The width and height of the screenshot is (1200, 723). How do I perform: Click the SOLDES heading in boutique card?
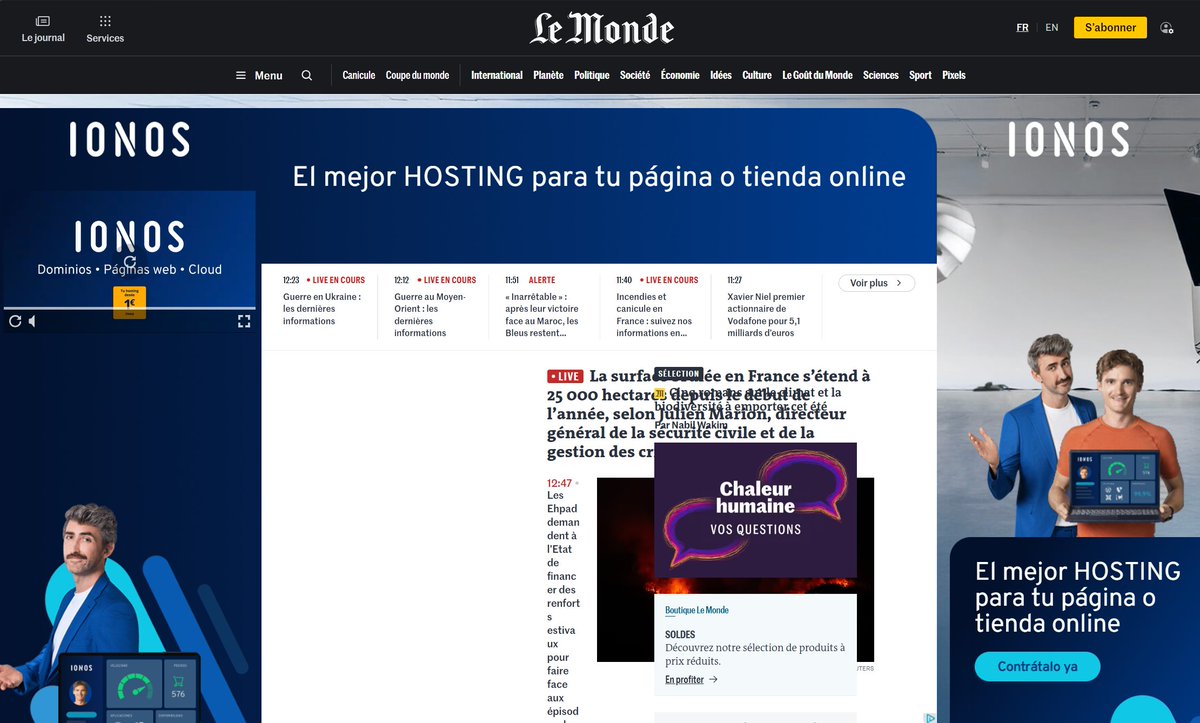[x=680, y=634]
